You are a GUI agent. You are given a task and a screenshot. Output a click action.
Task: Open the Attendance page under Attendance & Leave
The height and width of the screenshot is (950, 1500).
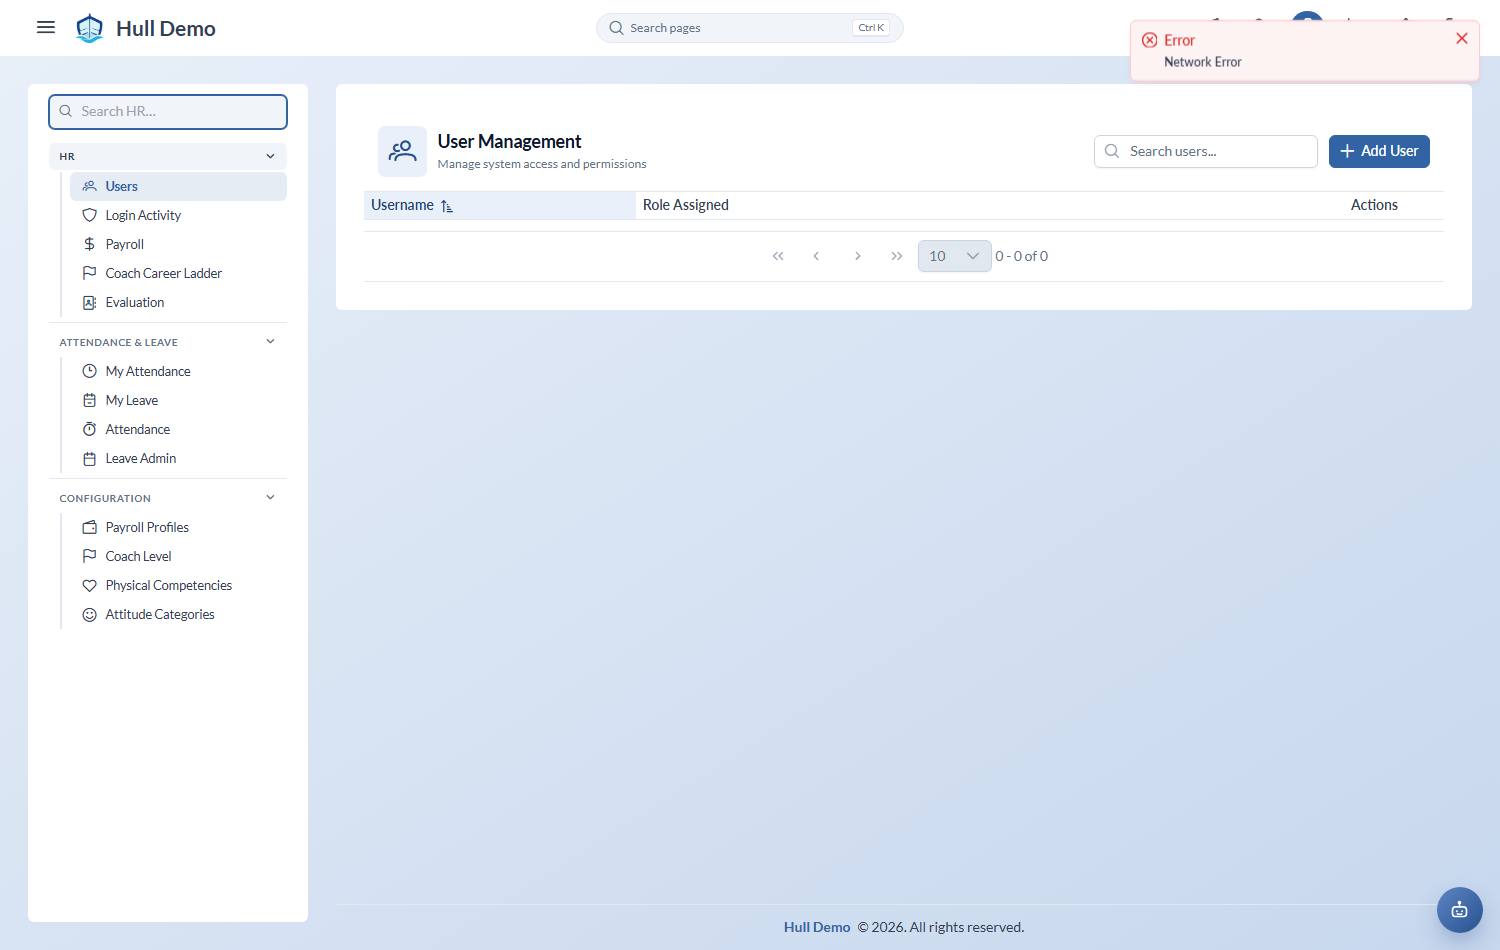[178, 429]
